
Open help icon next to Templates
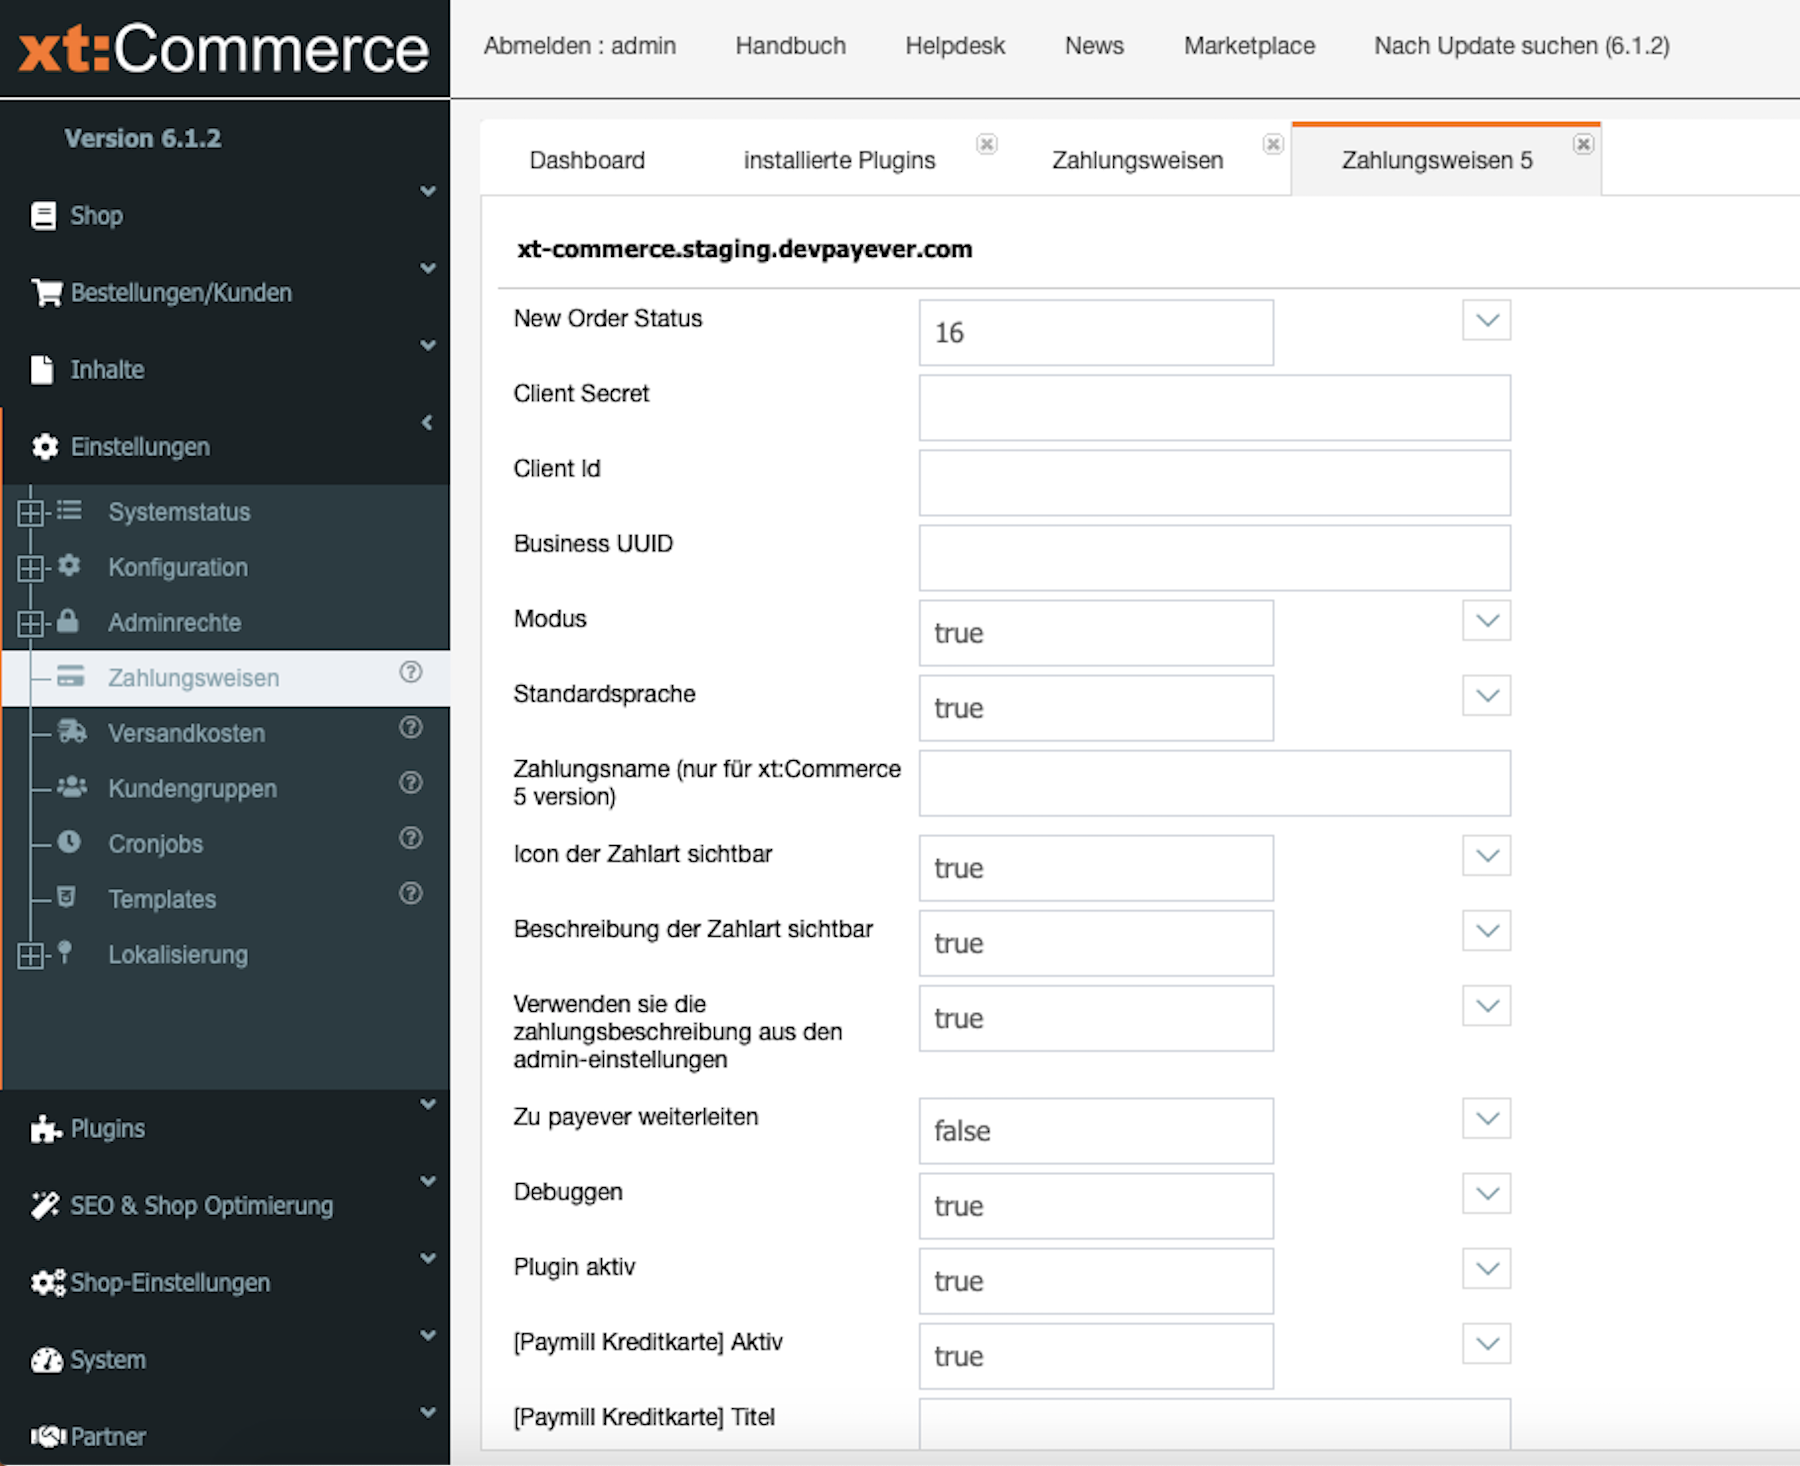[x=411, y=893]
